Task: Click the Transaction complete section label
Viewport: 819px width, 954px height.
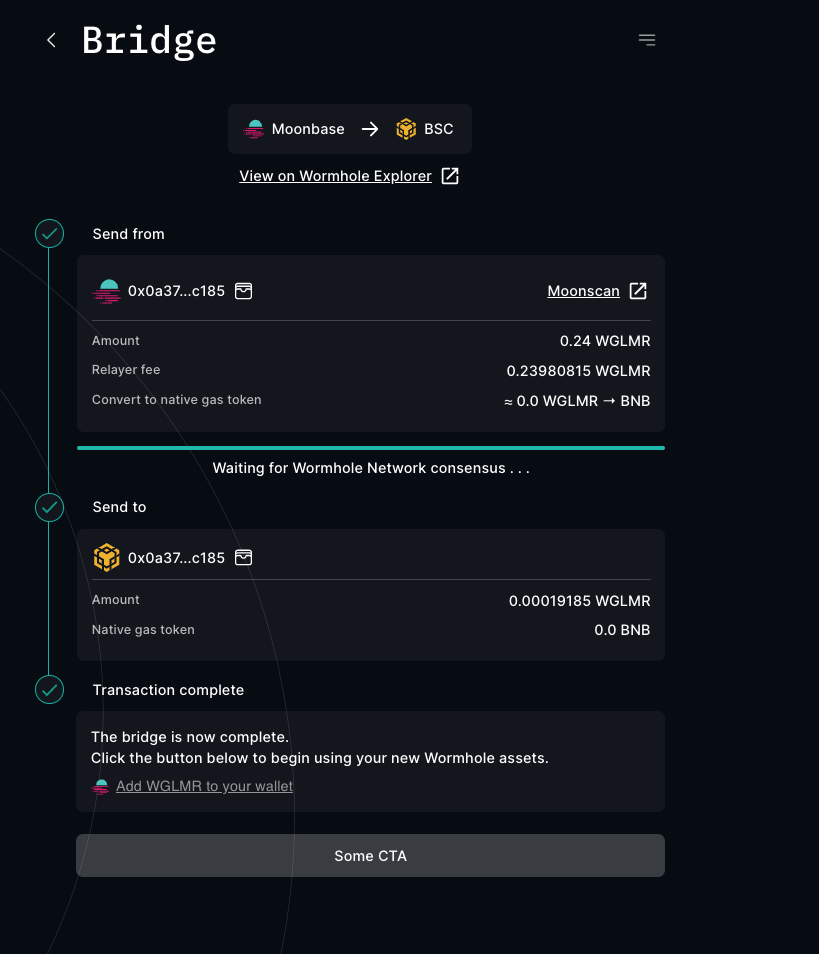Action: coord(167,689)
